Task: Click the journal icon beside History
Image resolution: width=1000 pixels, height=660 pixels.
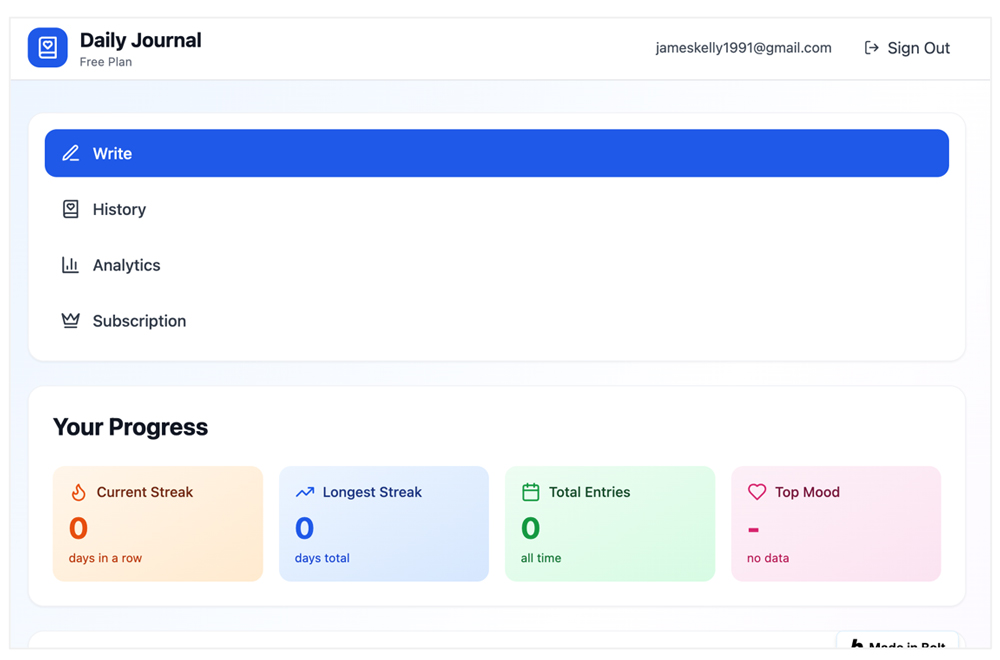Action: (70, 209)
